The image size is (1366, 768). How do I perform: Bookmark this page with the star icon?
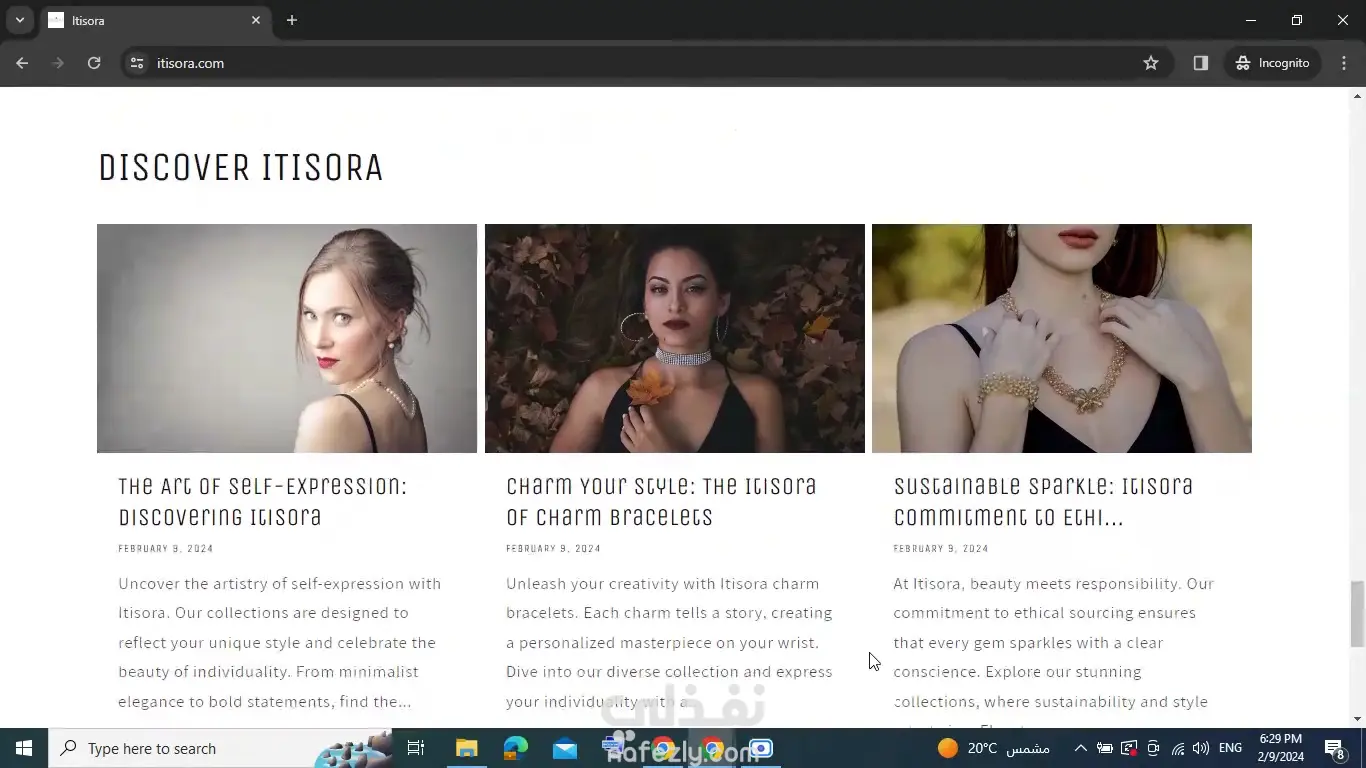point(1151,63)
